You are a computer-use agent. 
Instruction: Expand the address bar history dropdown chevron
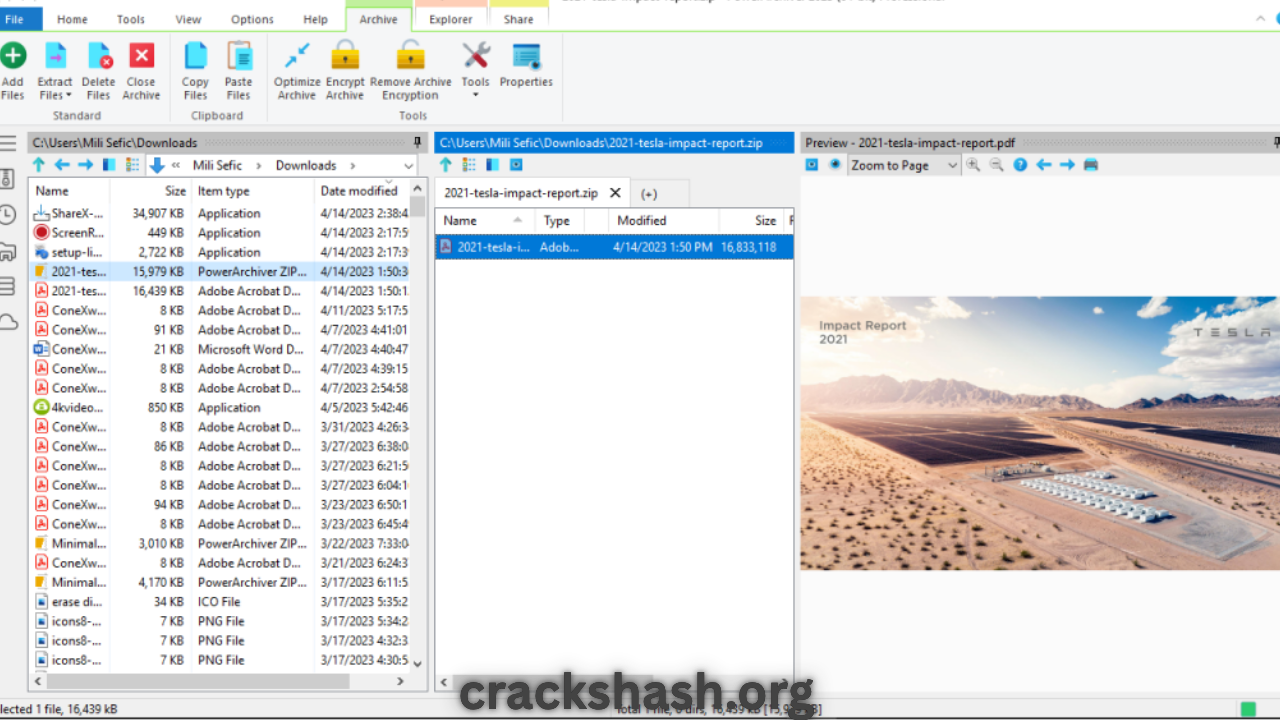(408, 166)
